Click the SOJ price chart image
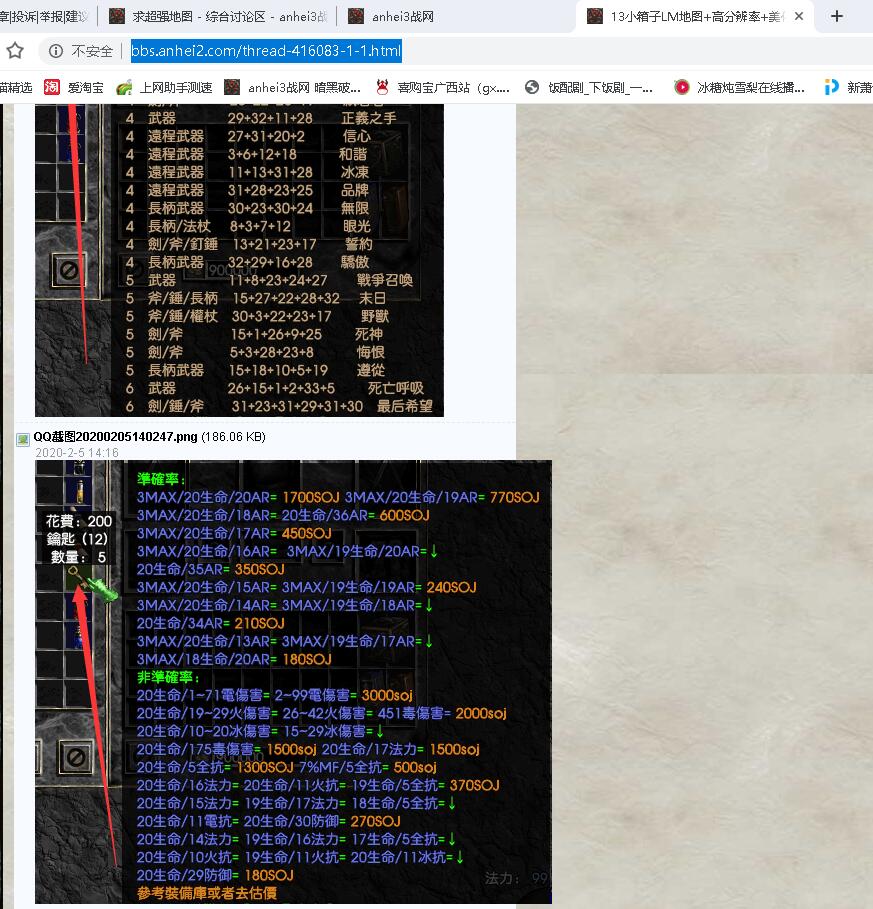 point(293,681)
